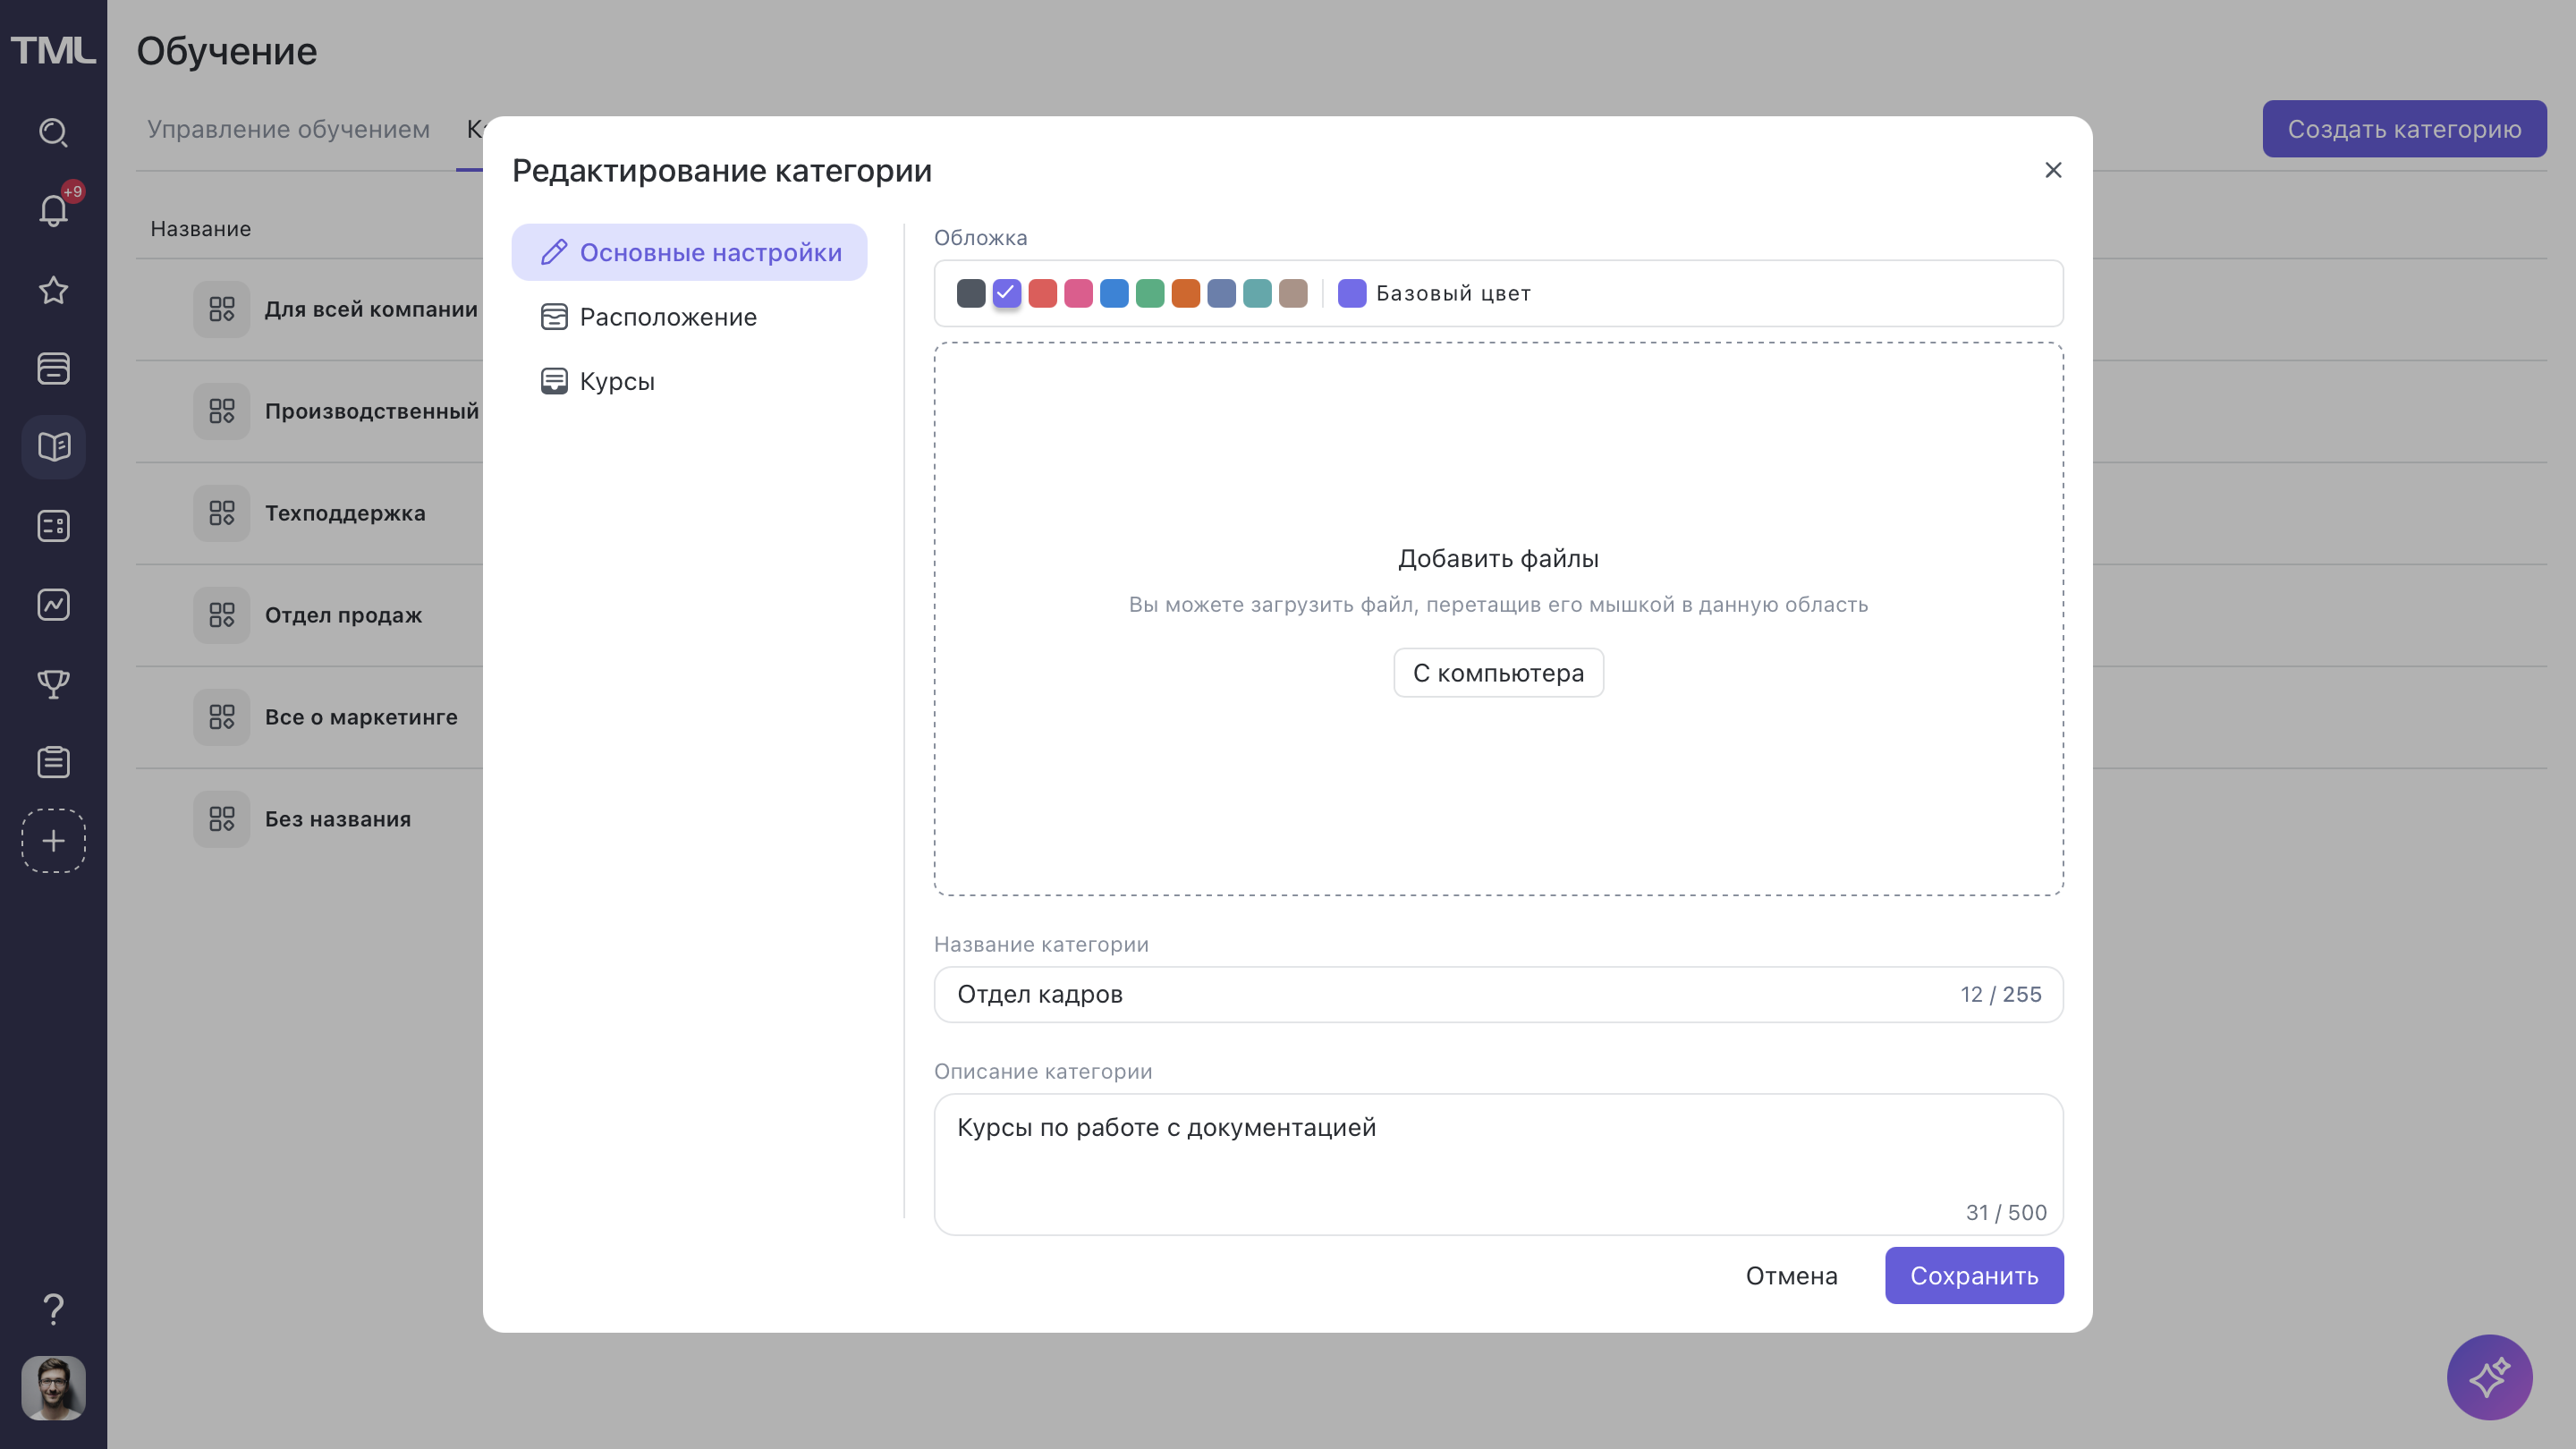Click the С компьютера upload button

[x=1497, y=673]
